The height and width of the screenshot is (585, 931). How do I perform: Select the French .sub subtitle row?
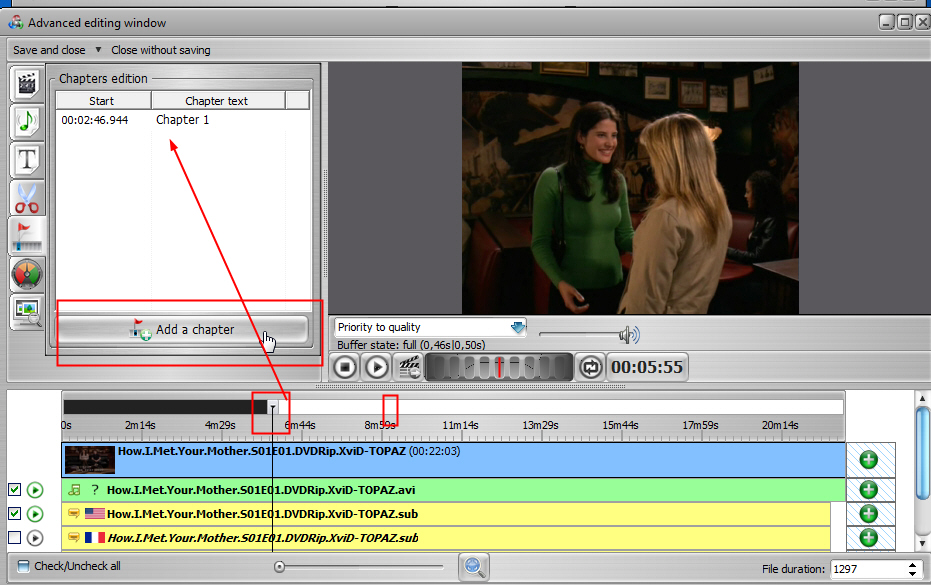(446, 538)
